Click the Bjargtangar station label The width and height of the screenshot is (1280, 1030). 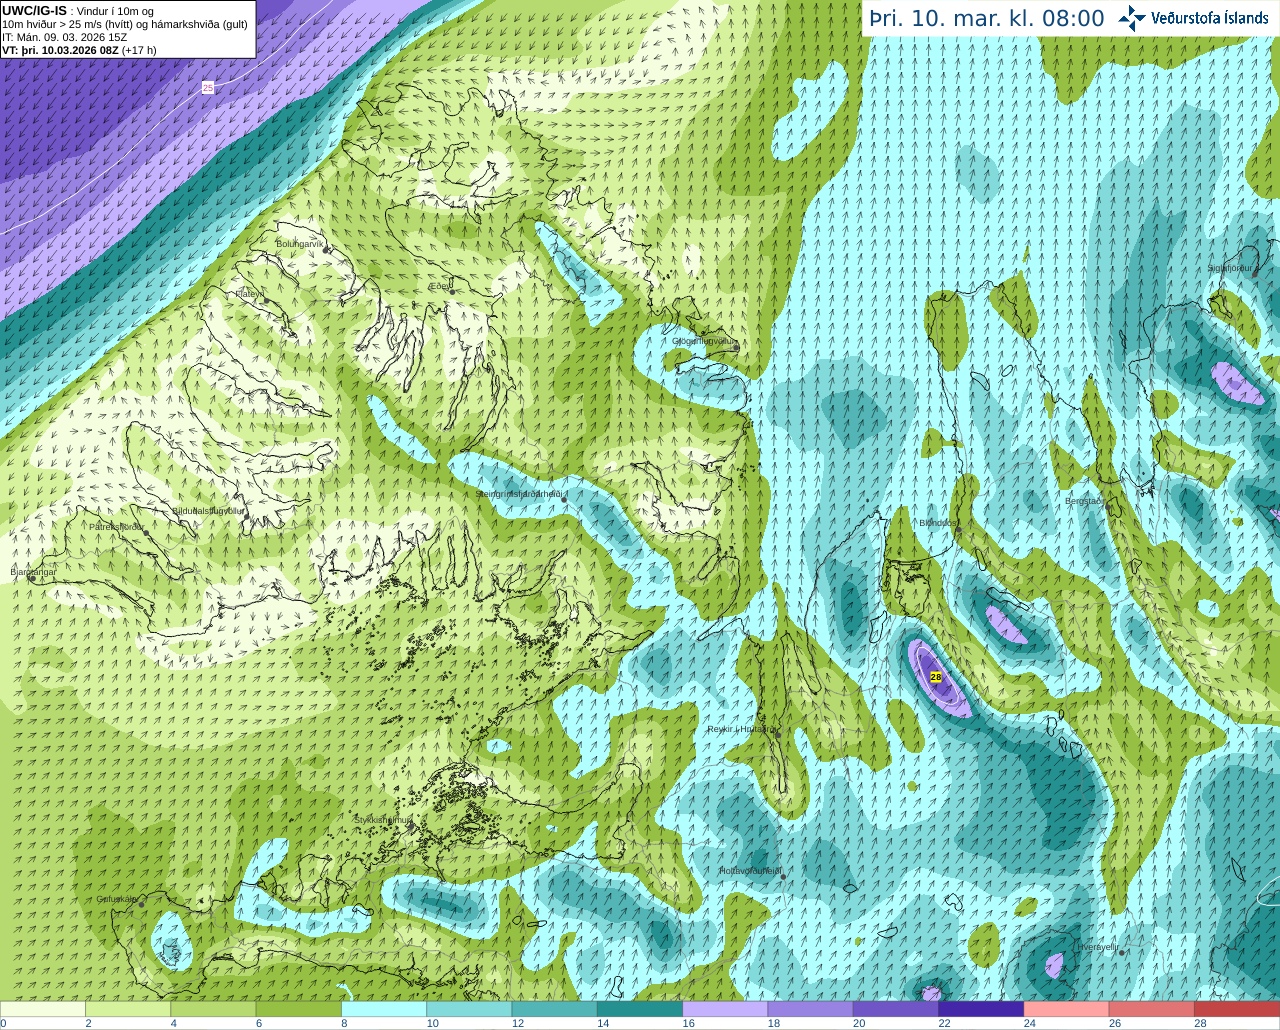point(33,572)
